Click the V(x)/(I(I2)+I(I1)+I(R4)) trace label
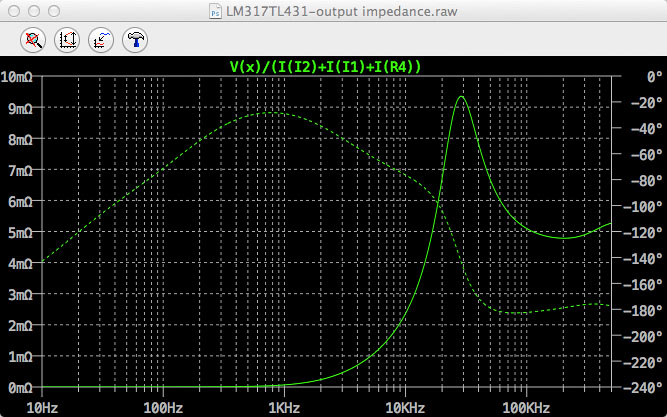The width and height of the screenshot is (667, 417). tap(325, 67)
